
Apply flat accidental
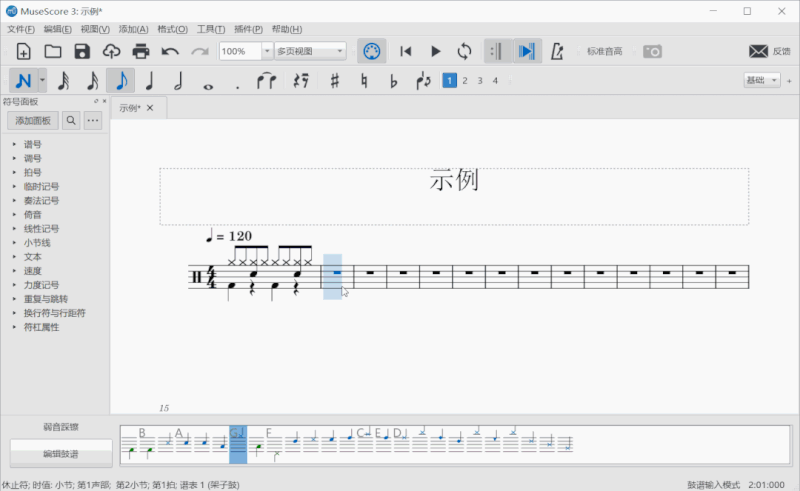[x=393, y=81]
